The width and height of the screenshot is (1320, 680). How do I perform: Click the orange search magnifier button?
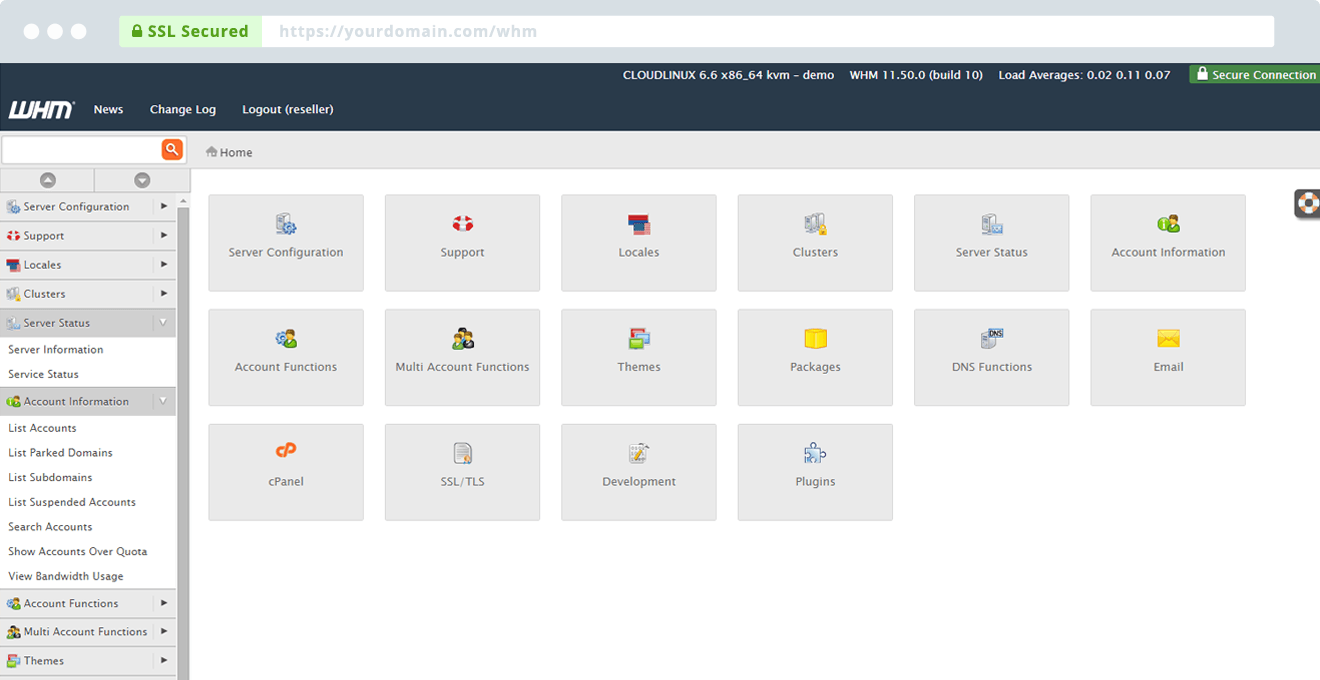[172, 149]
